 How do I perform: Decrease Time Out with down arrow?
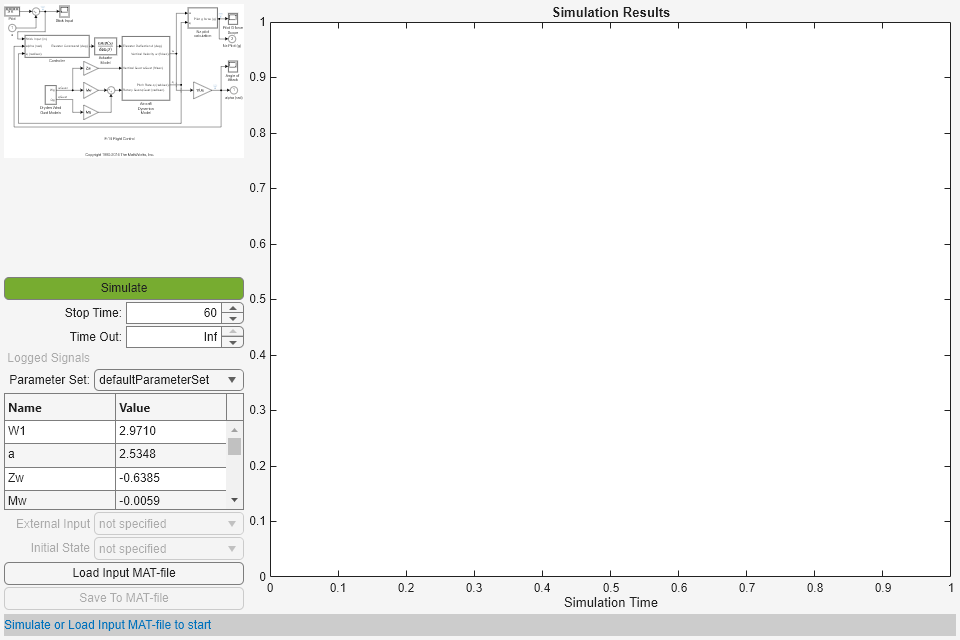pos(233,342)
